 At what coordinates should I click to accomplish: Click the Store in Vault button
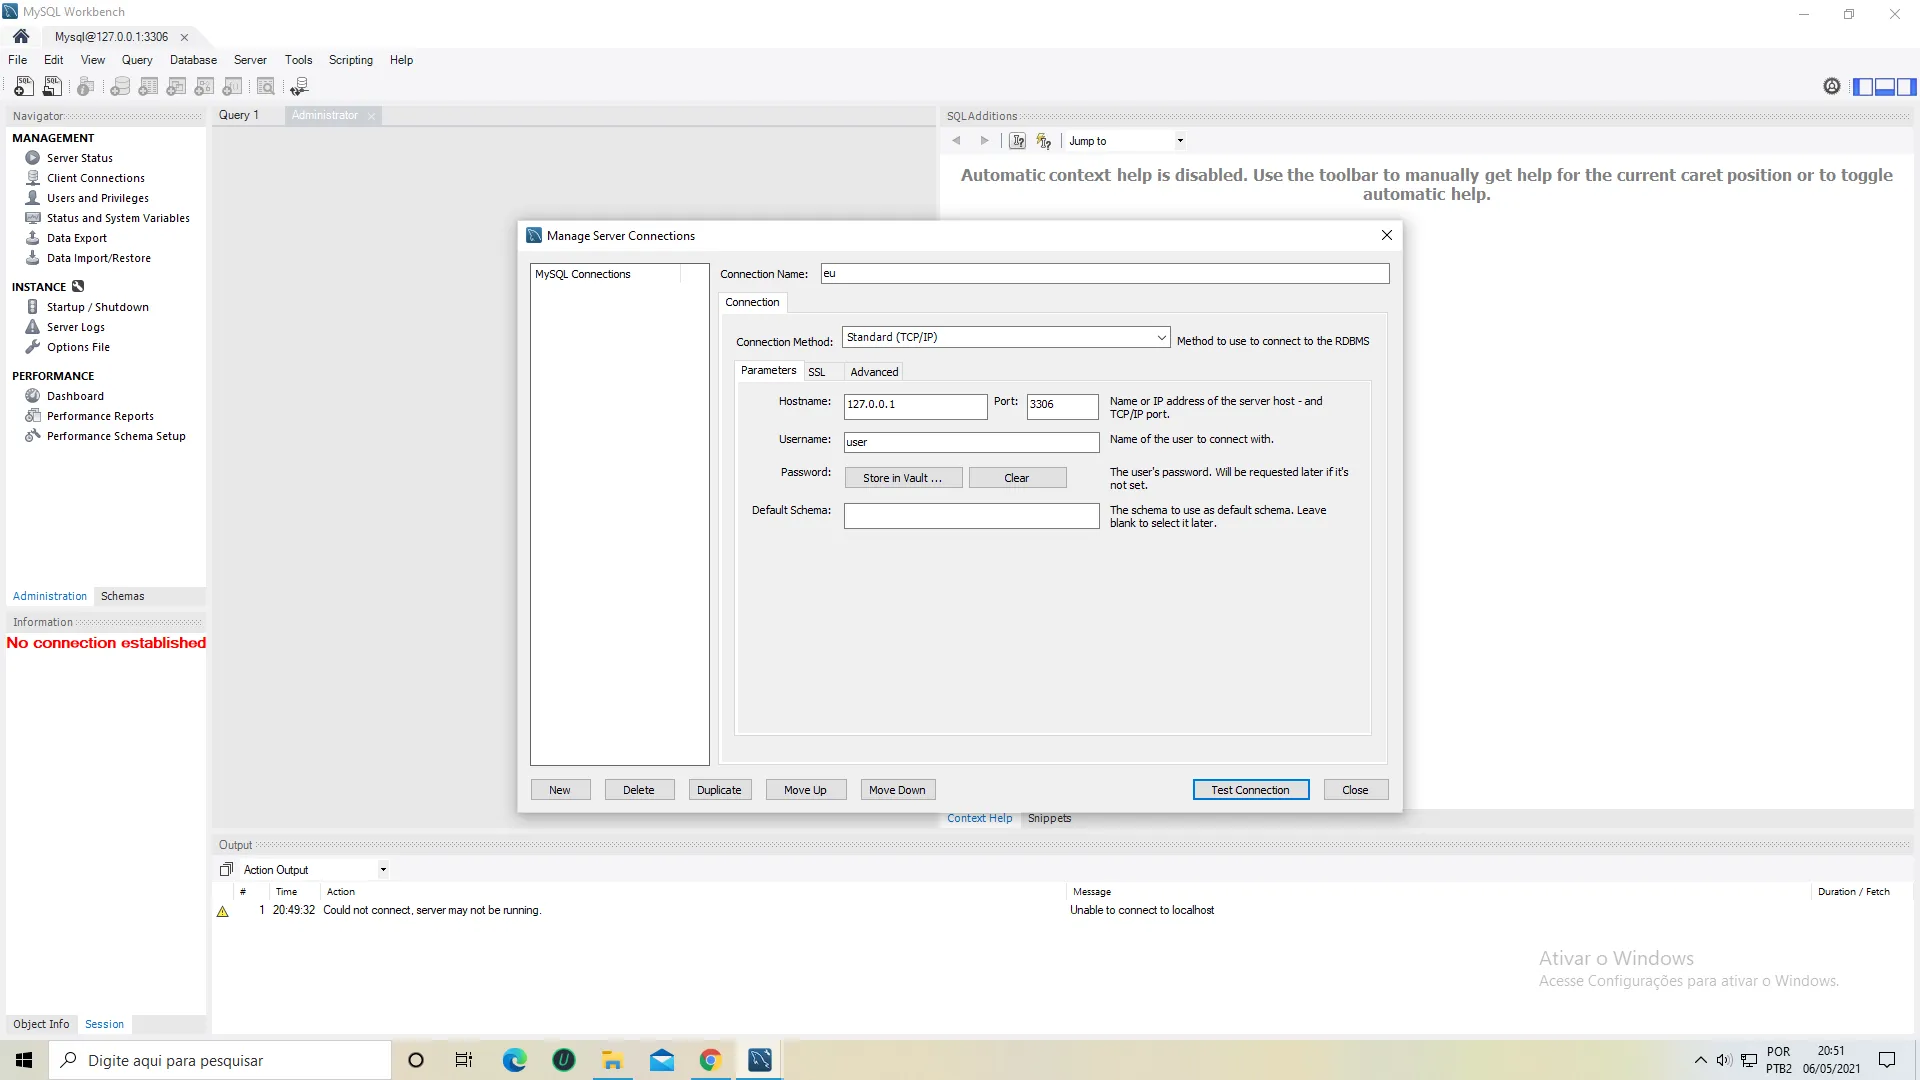tap(902, 478)
